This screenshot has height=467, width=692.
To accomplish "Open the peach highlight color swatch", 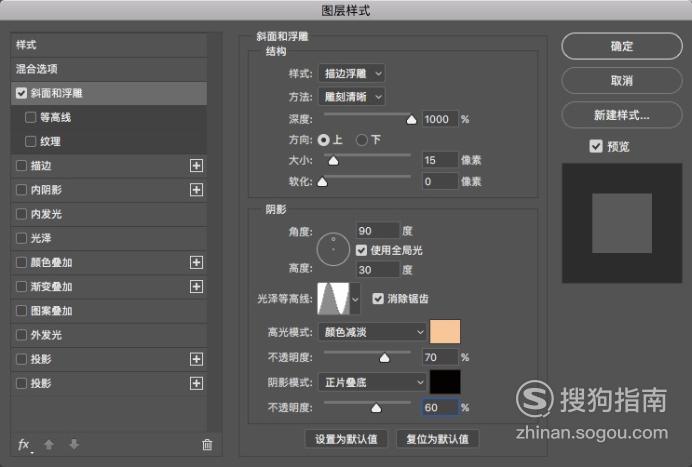I will (x=445, y=332).
